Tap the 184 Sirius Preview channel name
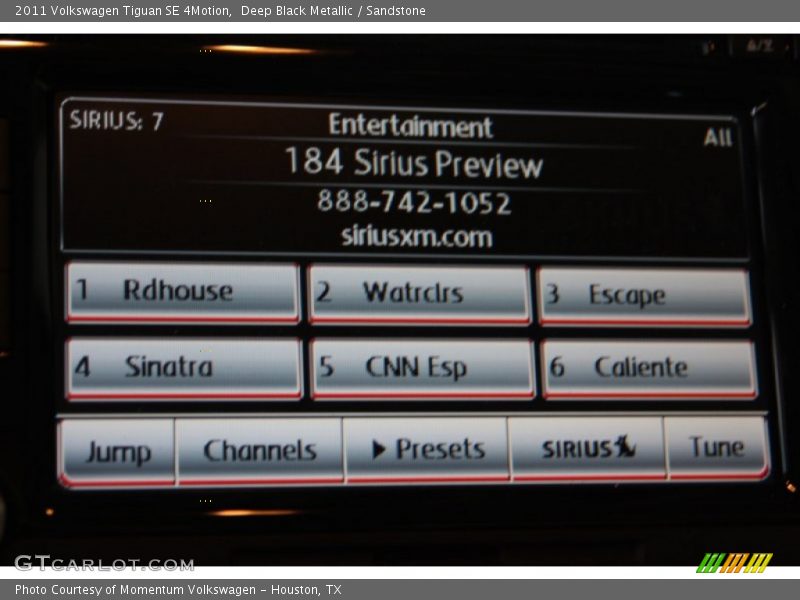This screenshot has height=600, width=800. (x=414, y=163)
